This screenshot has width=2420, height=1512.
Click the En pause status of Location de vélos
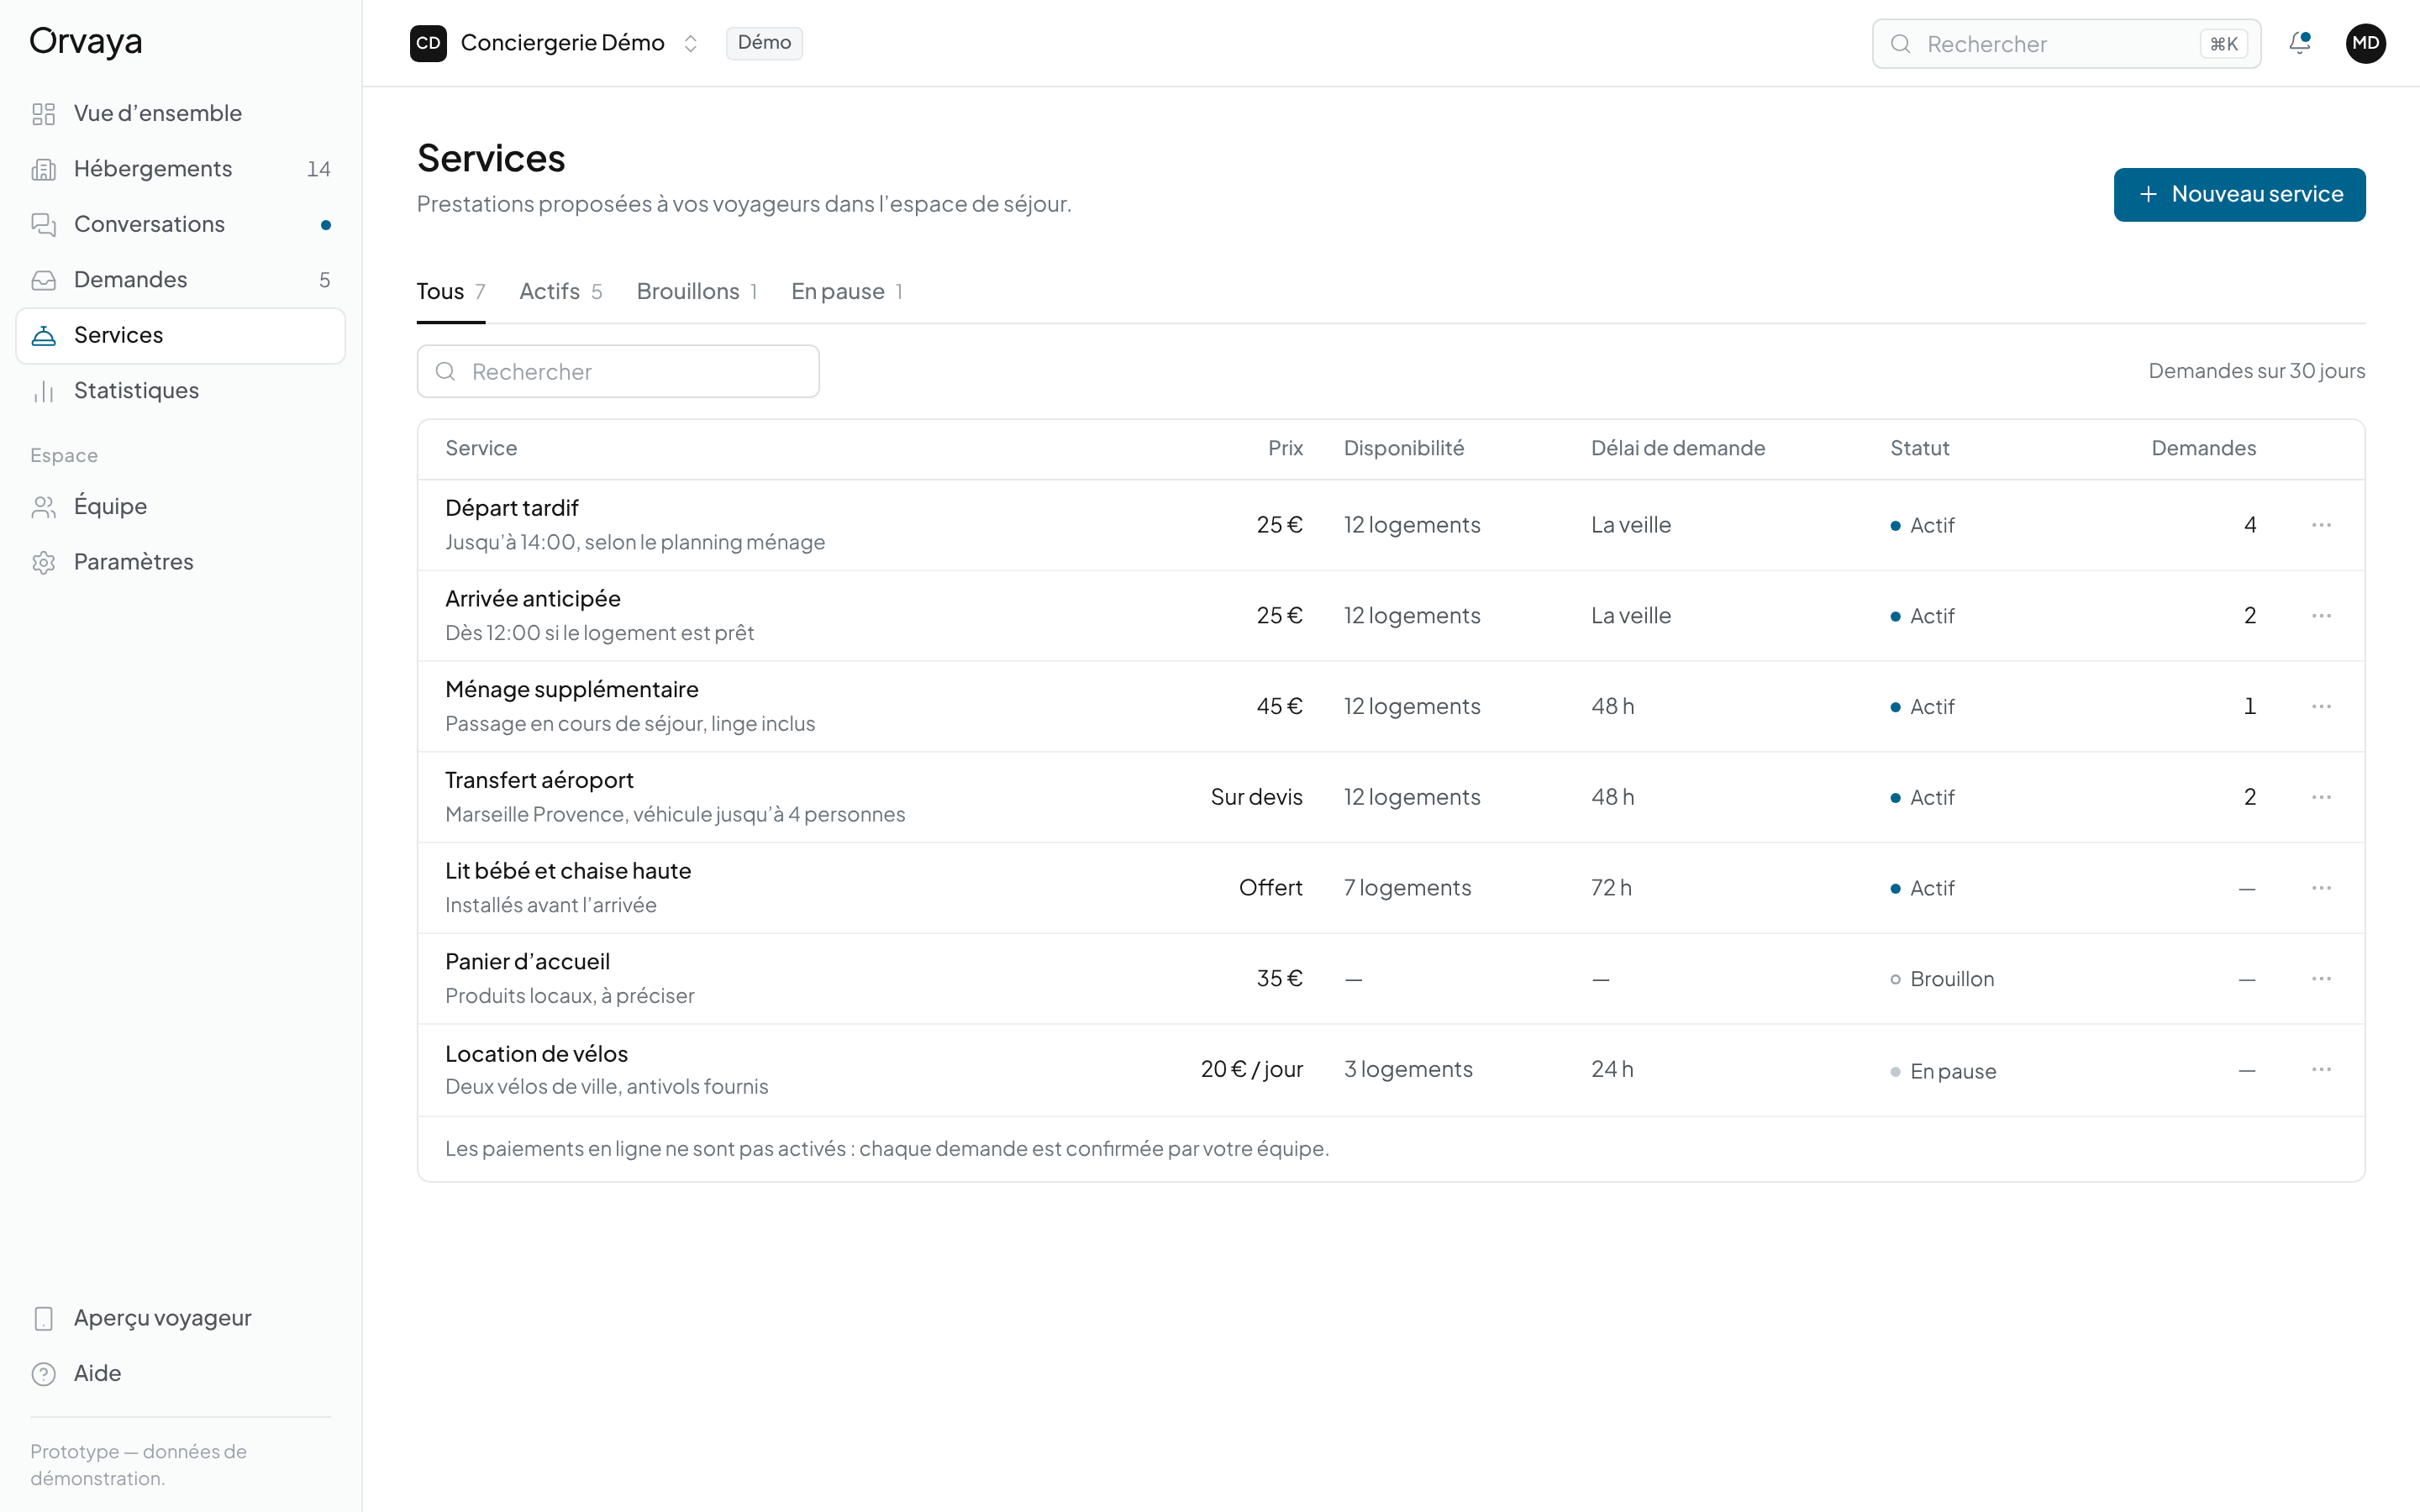point(1943,1071)
